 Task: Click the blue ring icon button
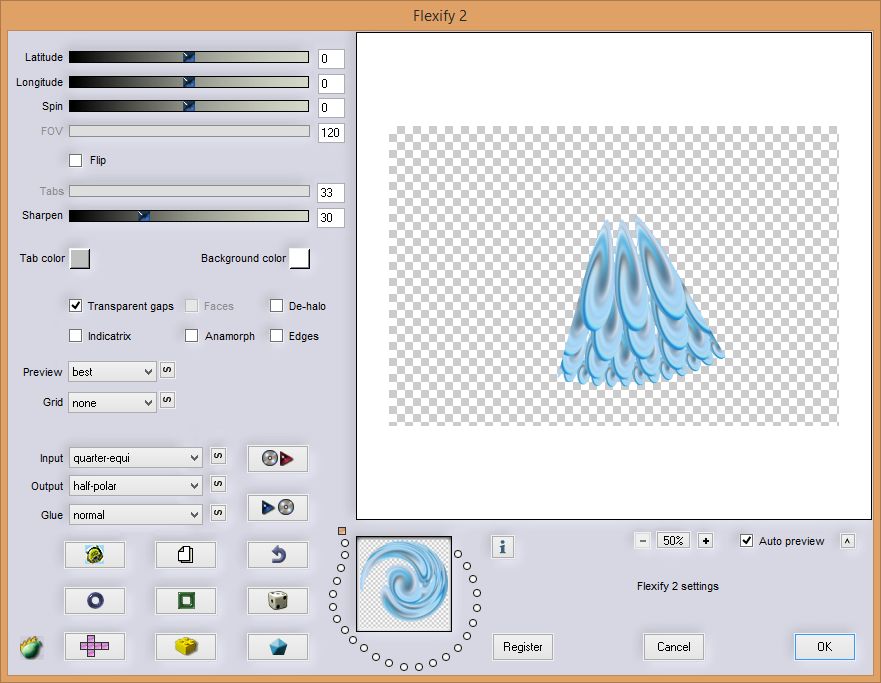click(94, 601)
